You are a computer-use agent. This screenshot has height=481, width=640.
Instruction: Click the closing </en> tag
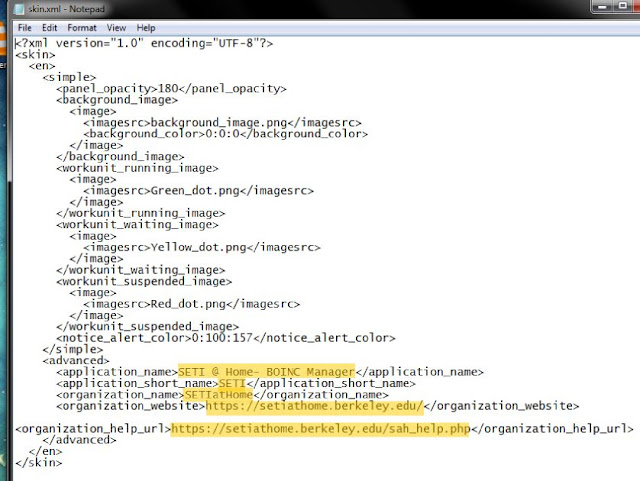45,452
